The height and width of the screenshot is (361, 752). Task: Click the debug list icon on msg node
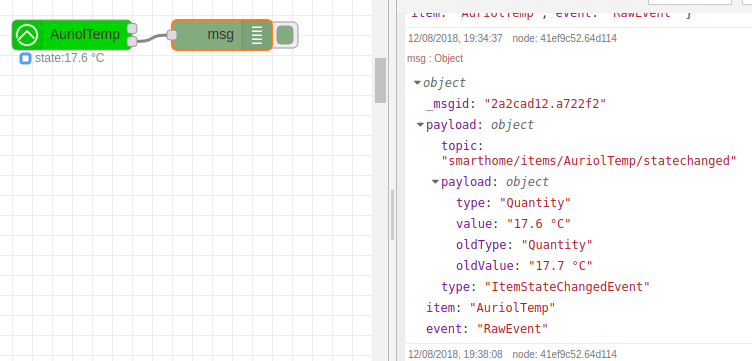[x=257, y=35]
